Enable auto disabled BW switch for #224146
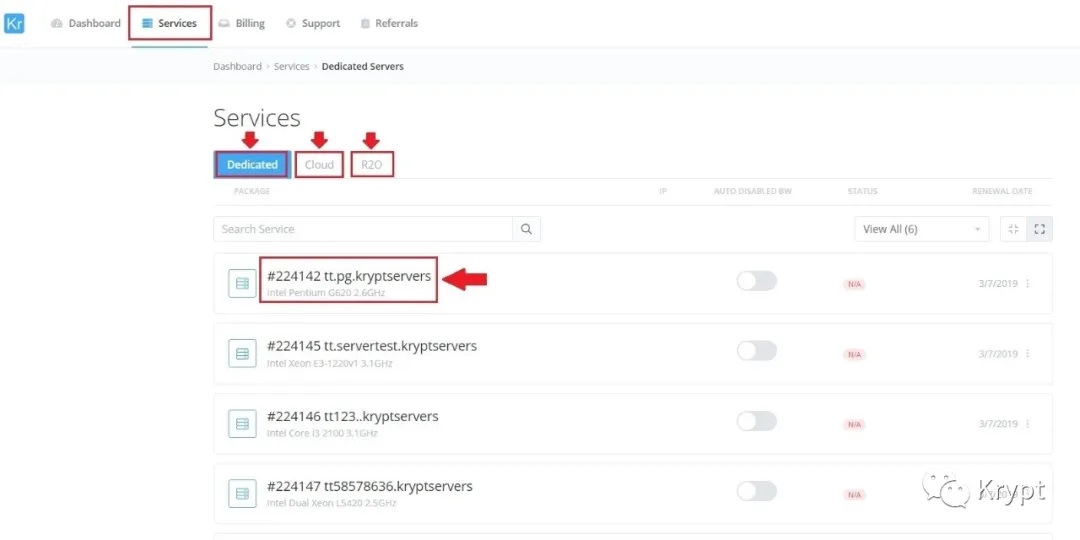Image resolution: width=1080 pixels, height=540 pixels. 756,421
